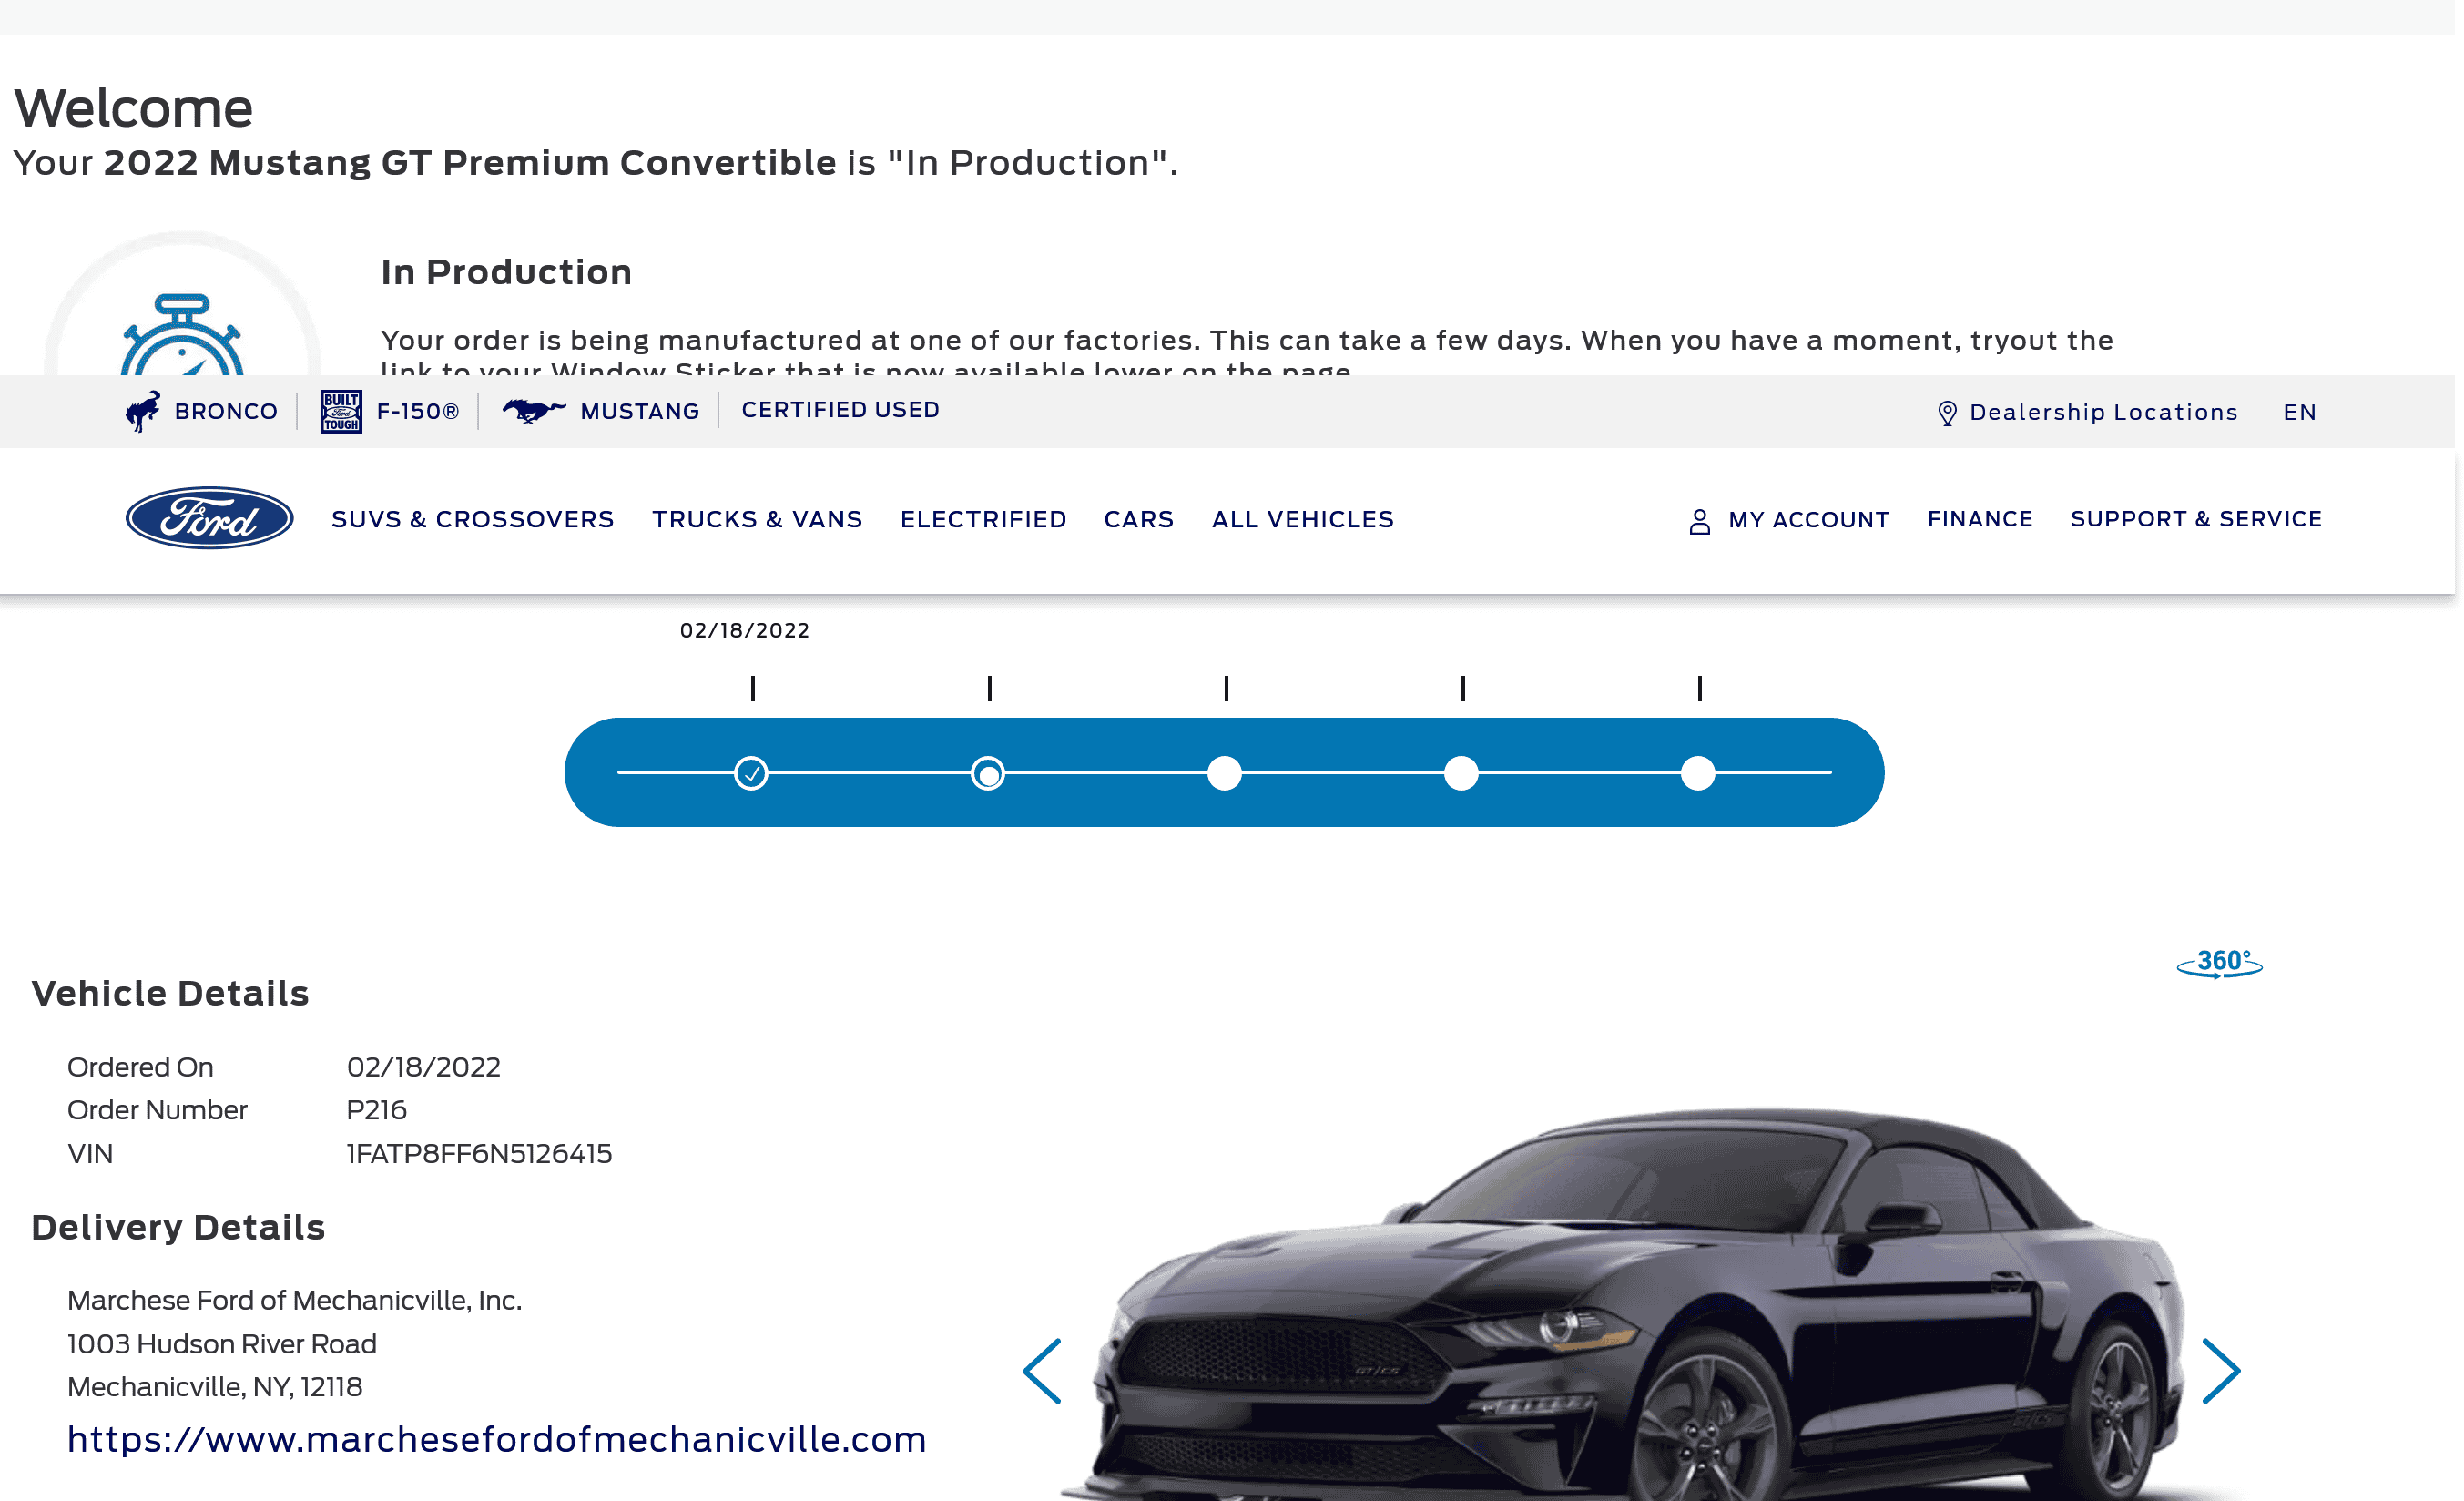Click the Mustang pony icon
This screenshot has width=2464, height=1501.
(534, 410)
